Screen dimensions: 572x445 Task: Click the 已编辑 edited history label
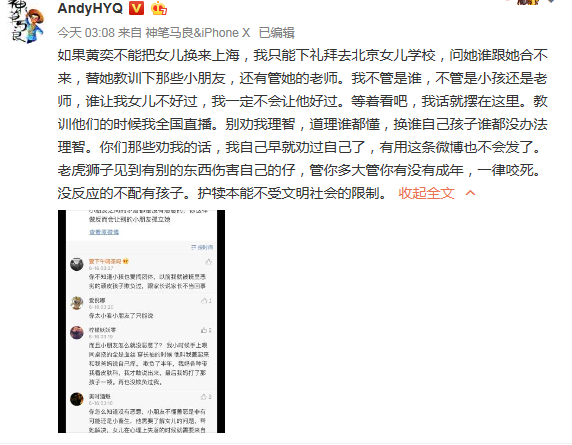coord(277,33)
